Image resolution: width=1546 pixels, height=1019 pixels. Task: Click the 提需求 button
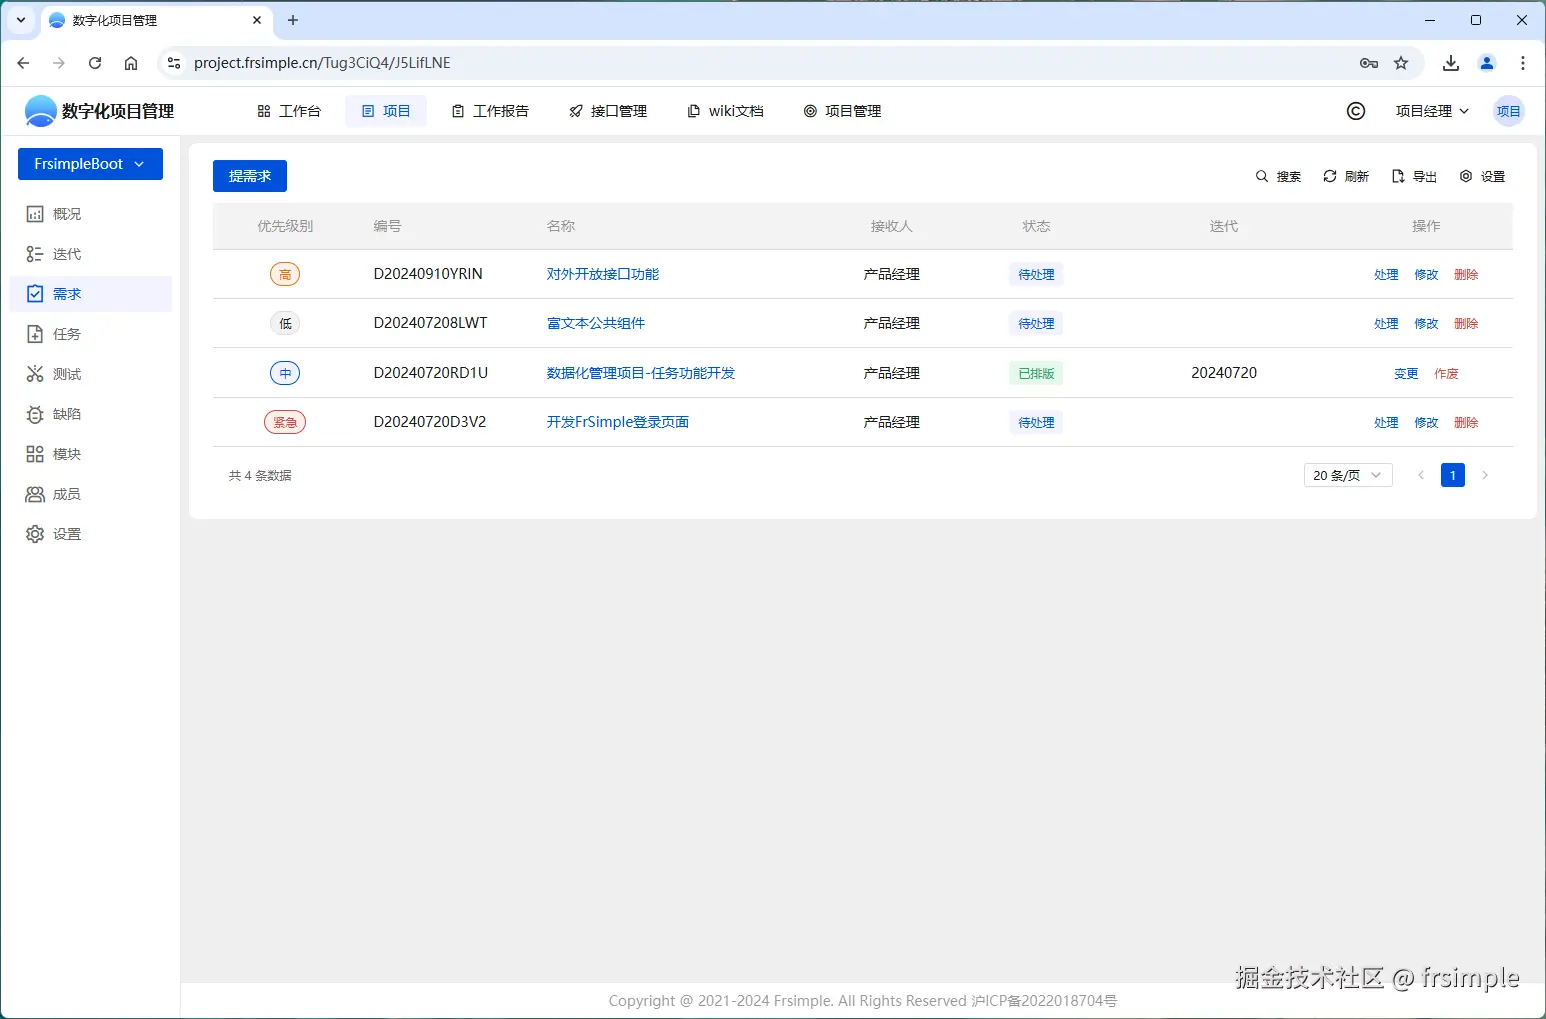(249, 176)
